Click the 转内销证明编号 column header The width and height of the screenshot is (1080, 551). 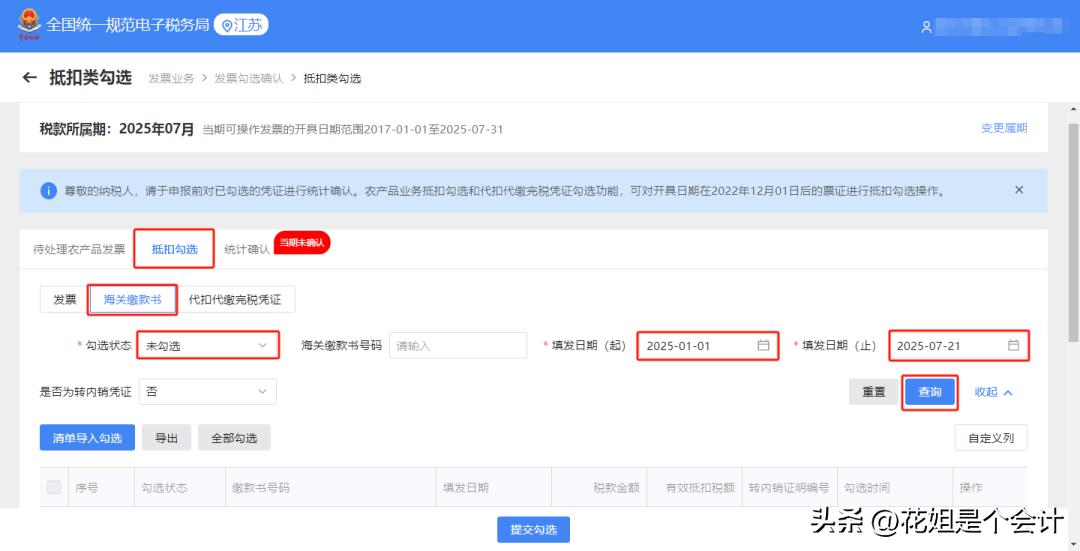coord(789,488)
